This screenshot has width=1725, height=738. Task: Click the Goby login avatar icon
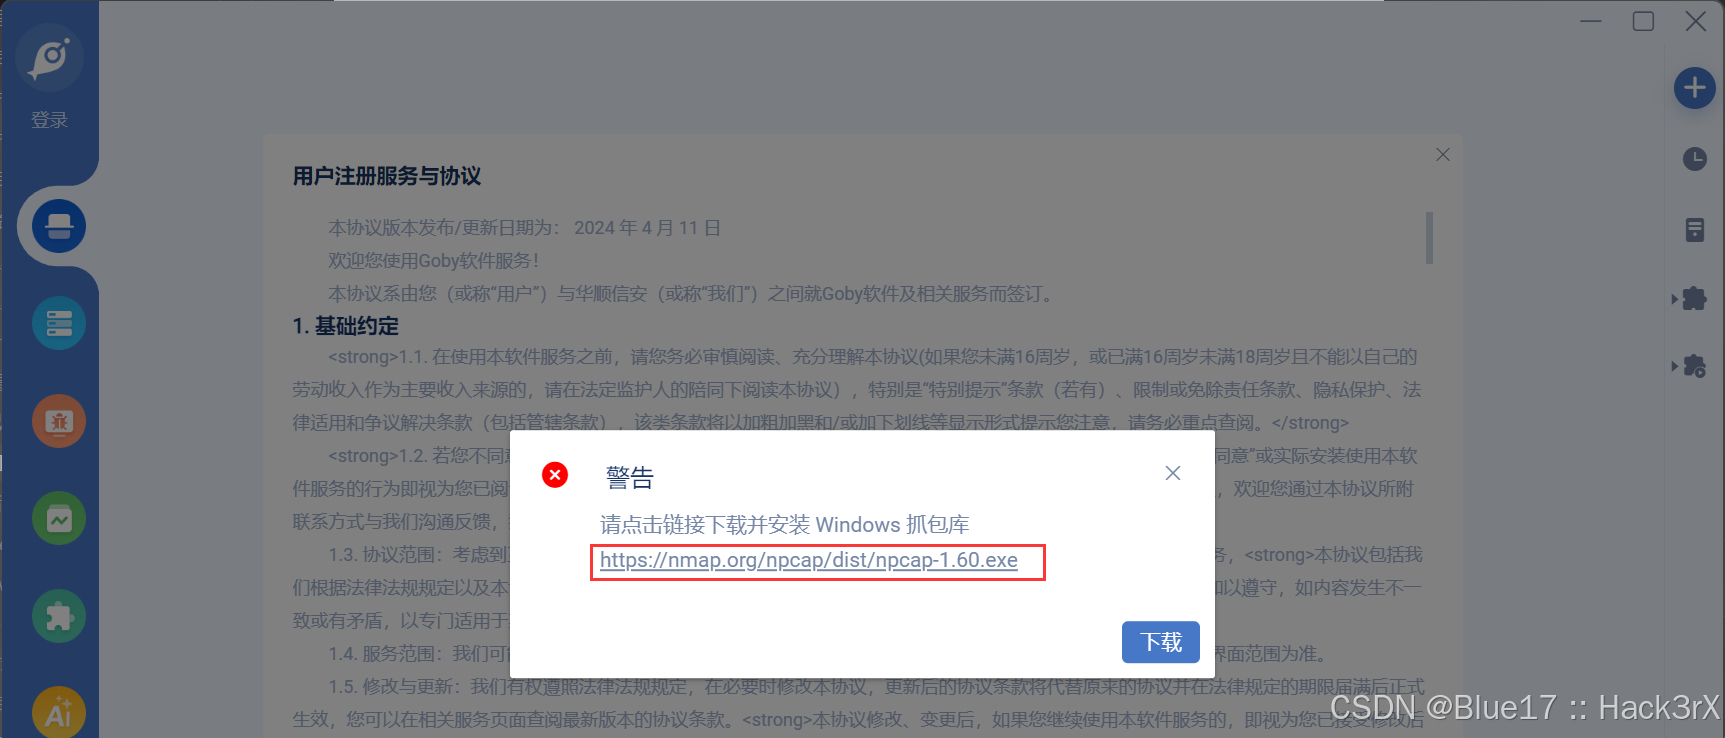click(x=49, y=59)
